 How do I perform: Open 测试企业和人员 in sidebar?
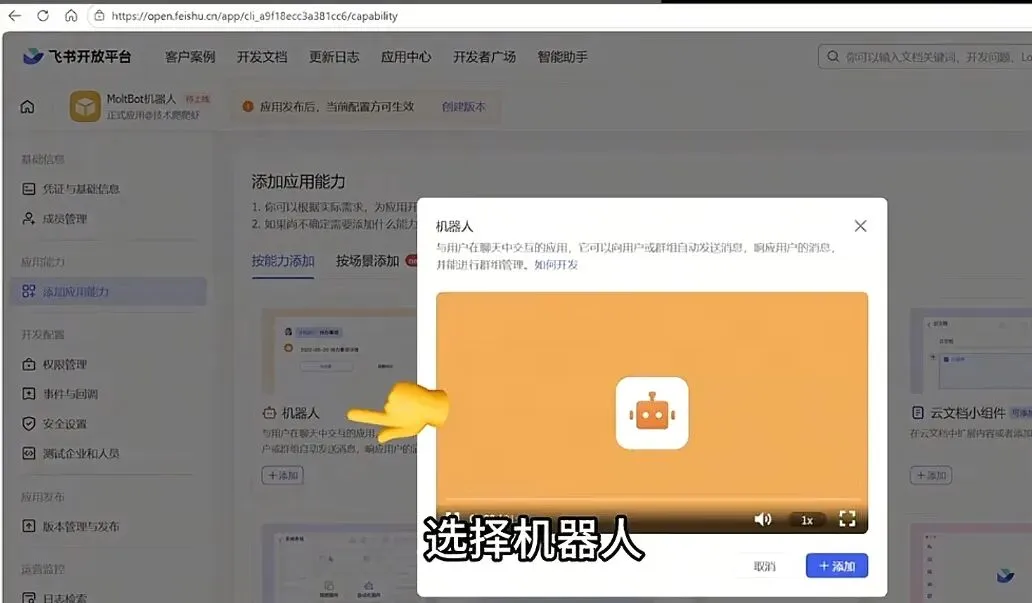pyautogui.click(x=81, y=453)
